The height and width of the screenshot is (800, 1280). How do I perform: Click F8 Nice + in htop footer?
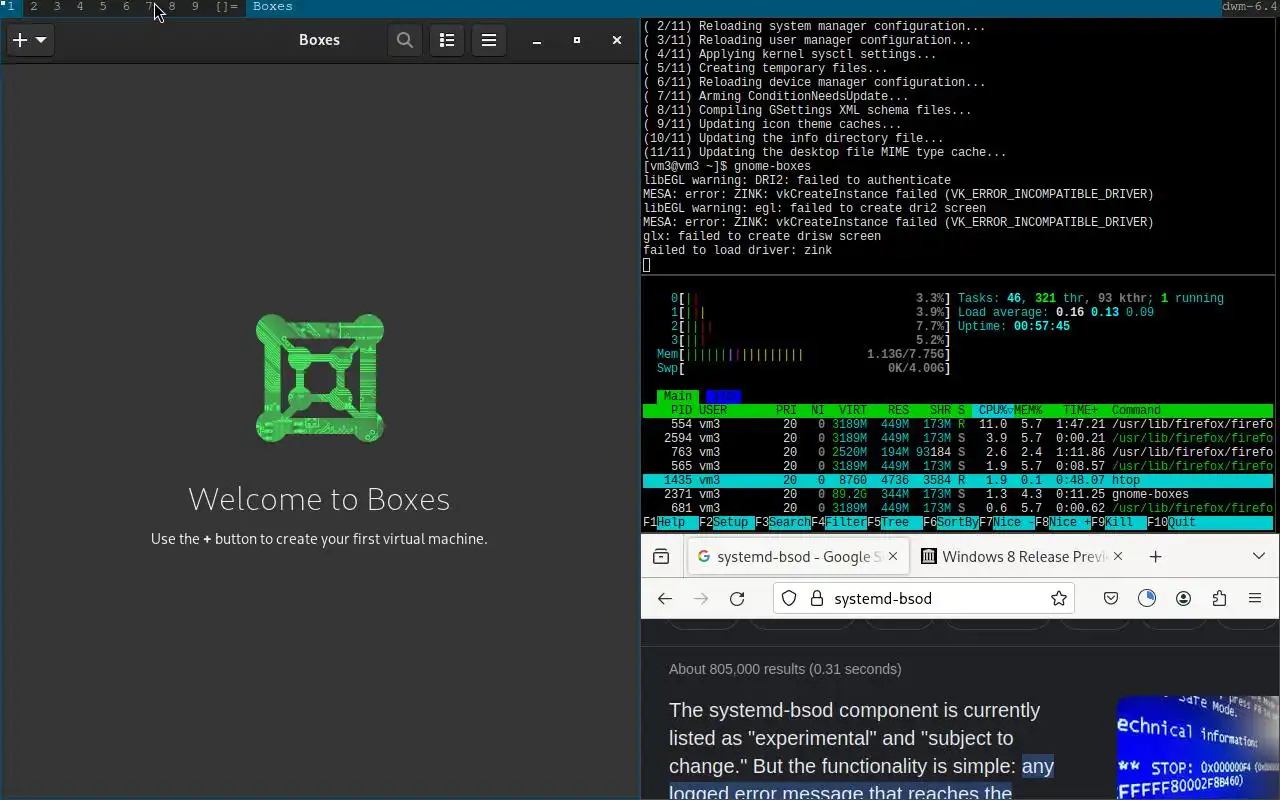pos(1063,522)
